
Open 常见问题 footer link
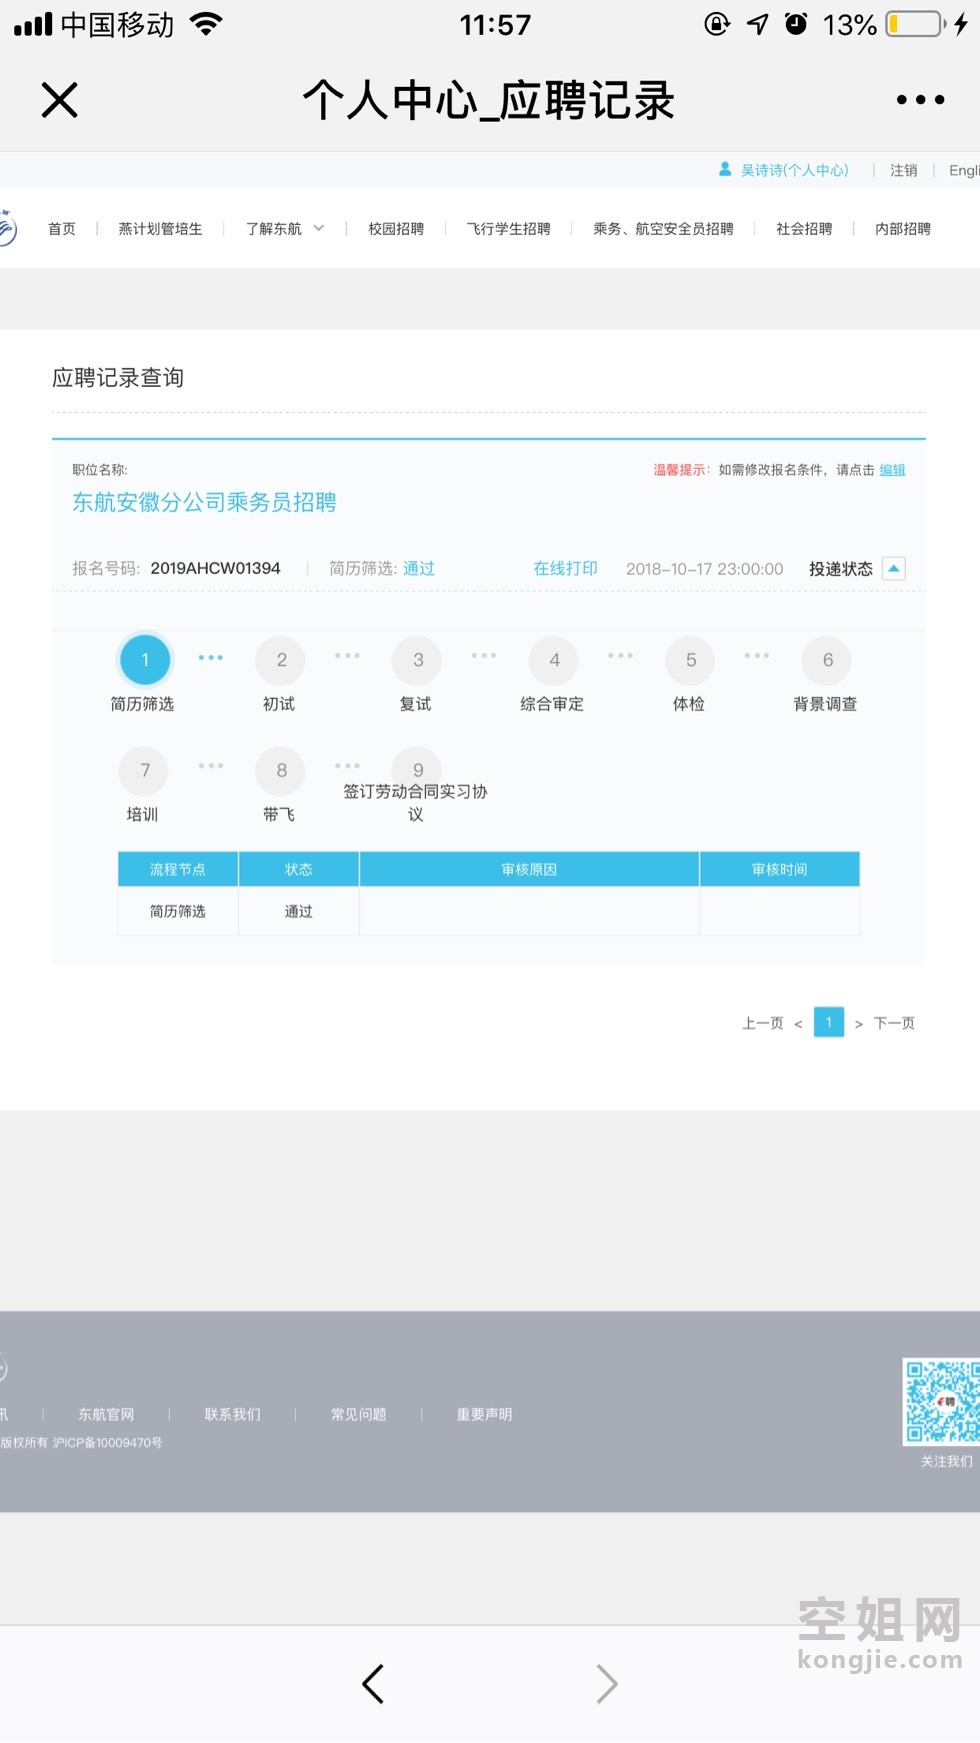coord(358,1414)
